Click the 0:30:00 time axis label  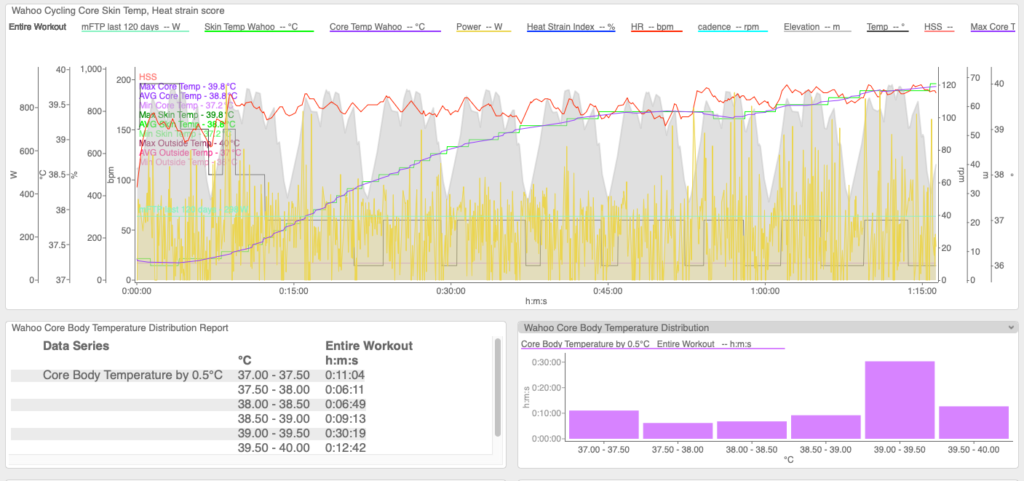450,290
